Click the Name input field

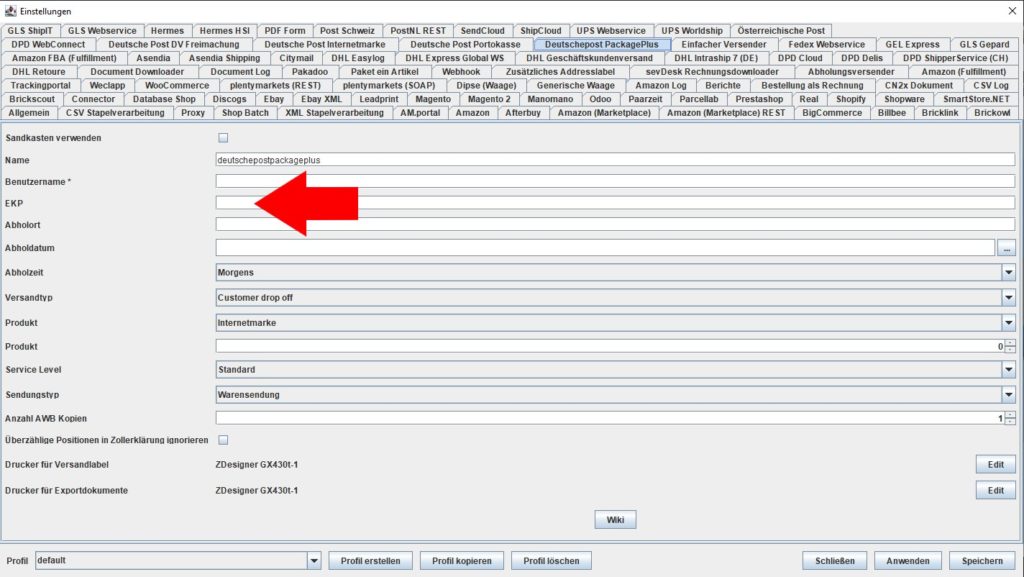[615, 160]
